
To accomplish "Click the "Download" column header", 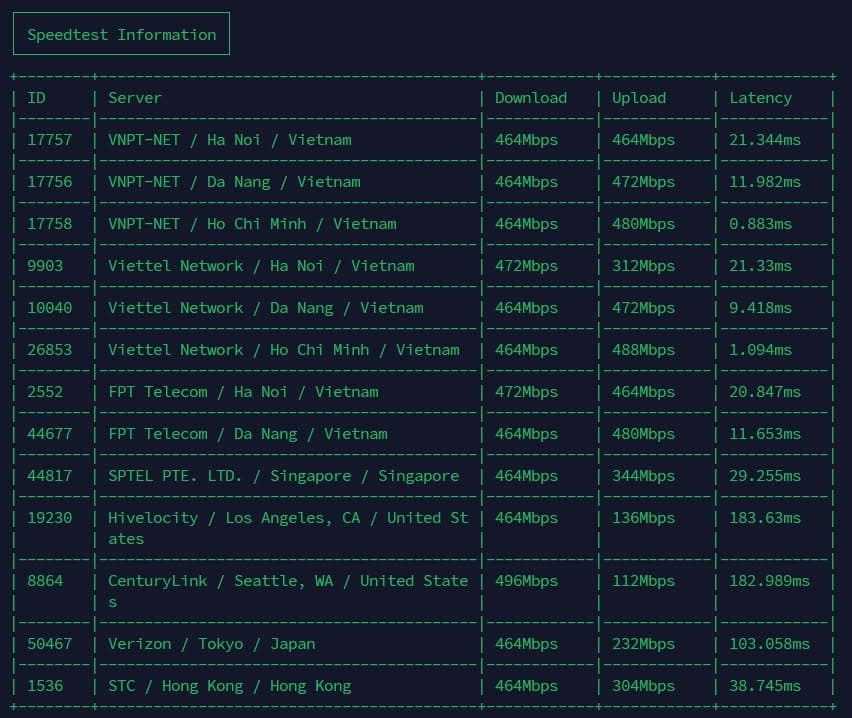I will [x=531, y=98].
